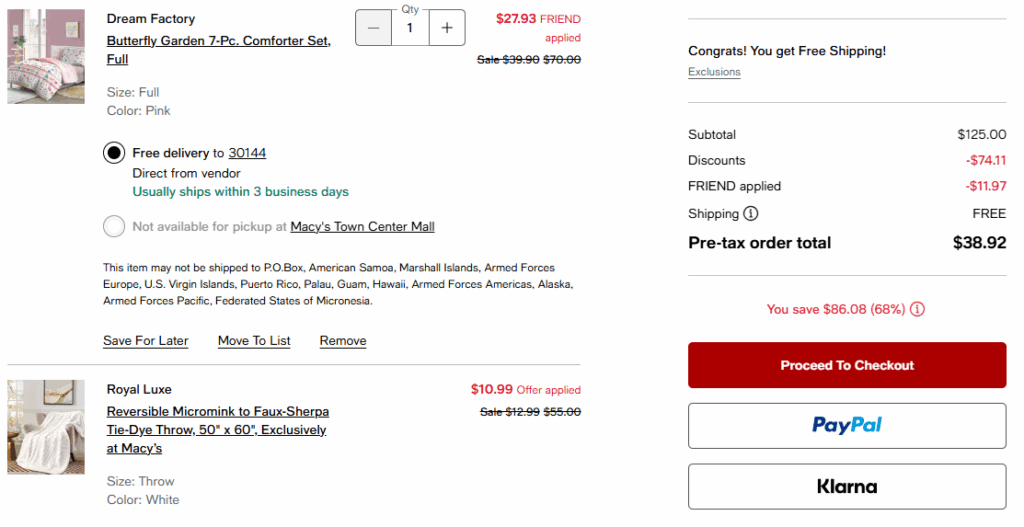Pay with the PayPal button

(847, 426)
